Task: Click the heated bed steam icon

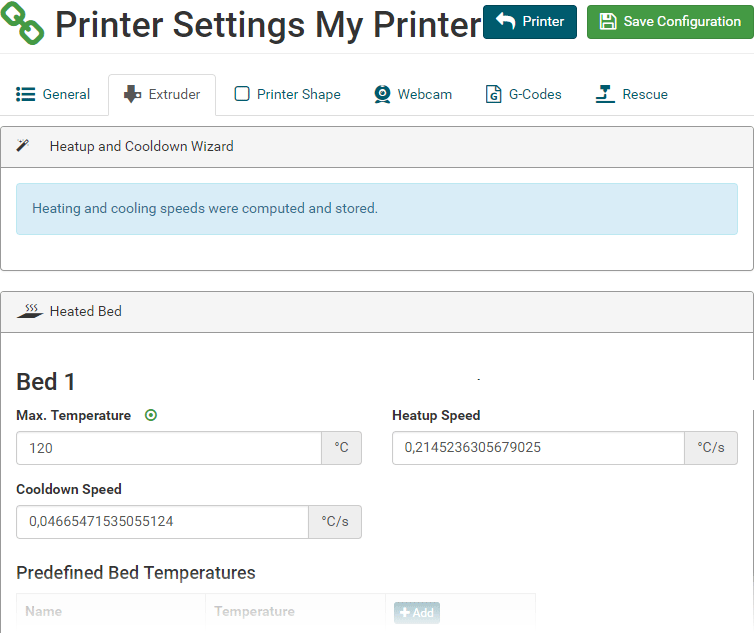Action: pos(30,311)
